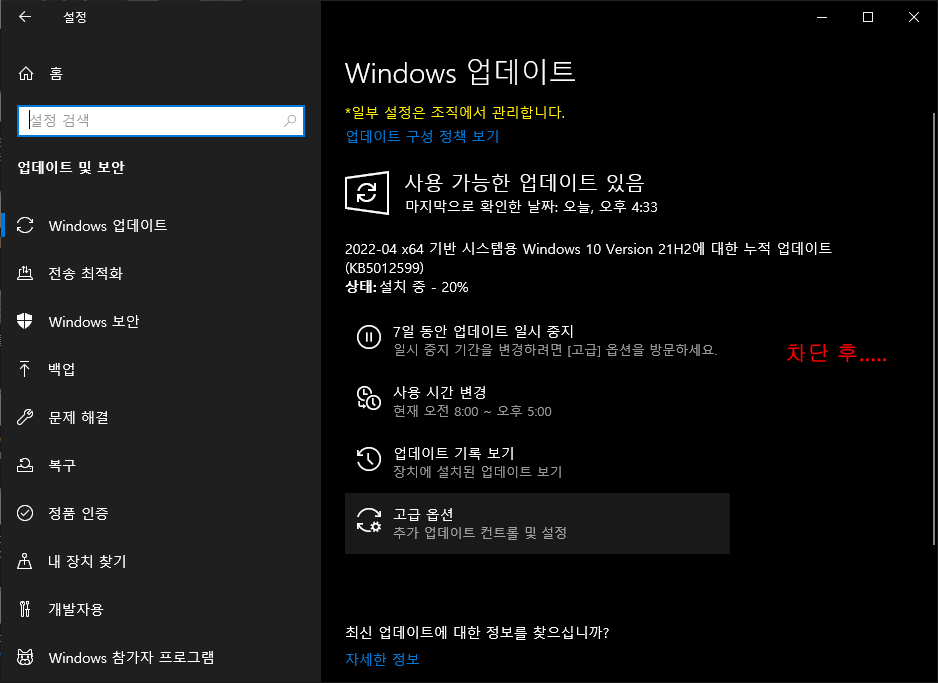Click 현재 오전 8:00 ~ 오후 5:00 text

pos(472,411)
